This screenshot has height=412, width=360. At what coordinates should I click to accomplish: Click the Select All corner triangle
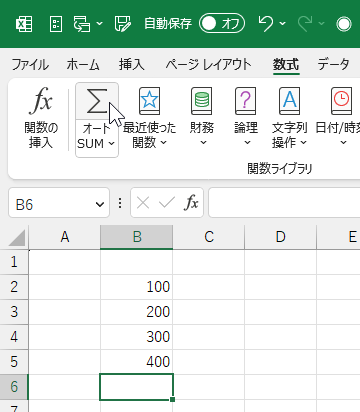pos(17,237)
